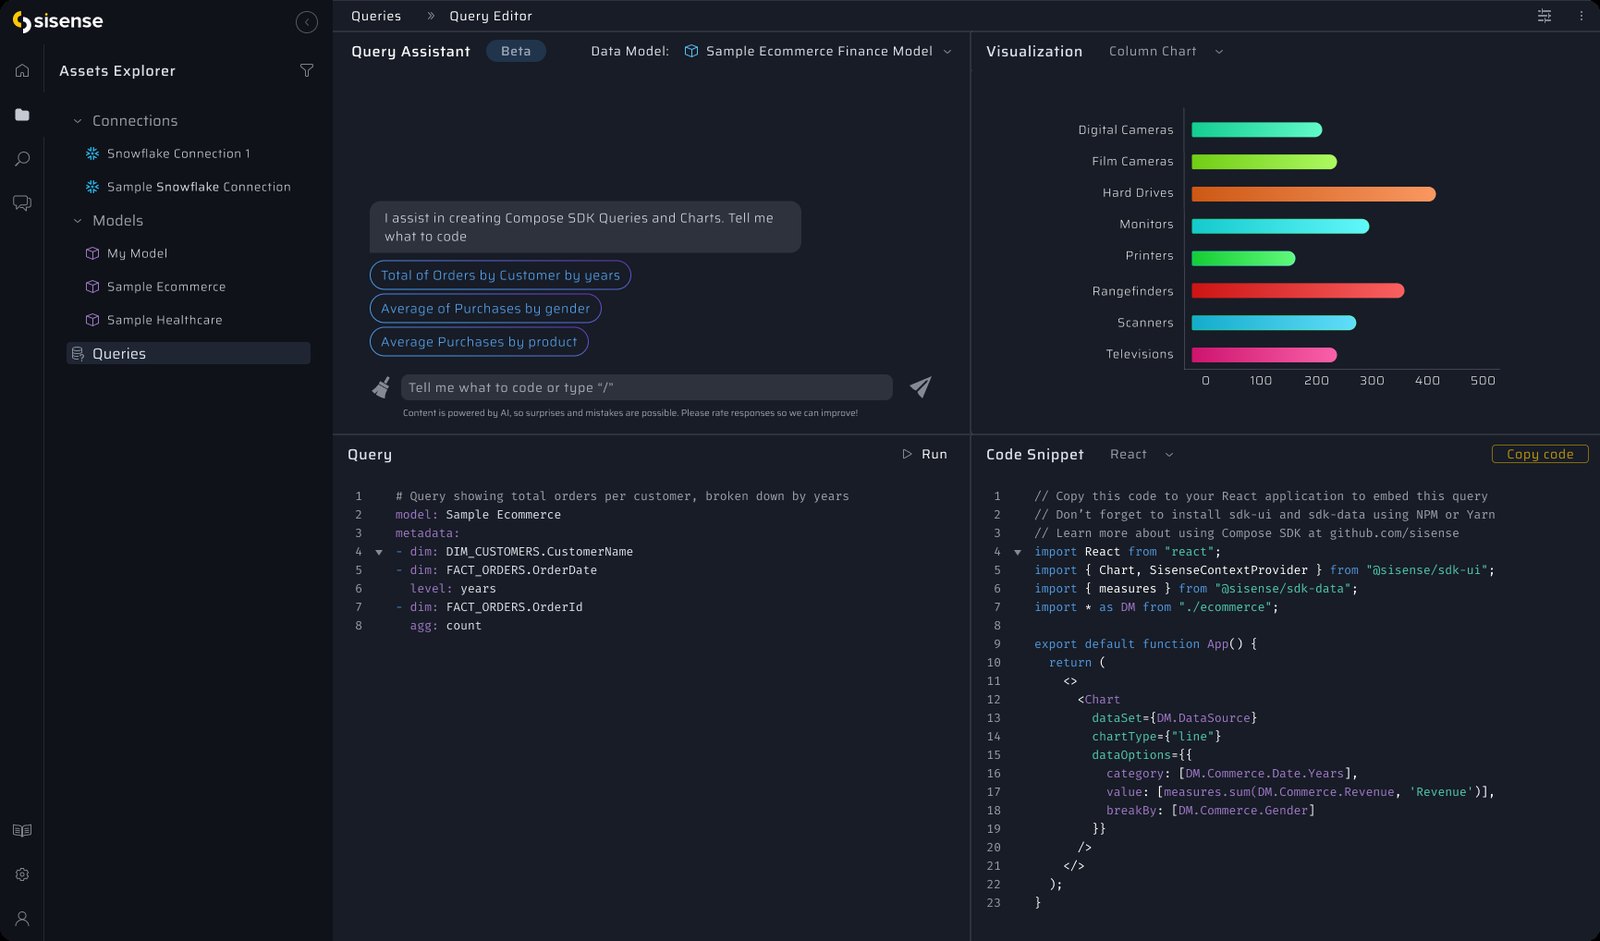Screen dimensions: 1600x941
Task: Clear the chat with the broom icon
Action: [381, 387]
